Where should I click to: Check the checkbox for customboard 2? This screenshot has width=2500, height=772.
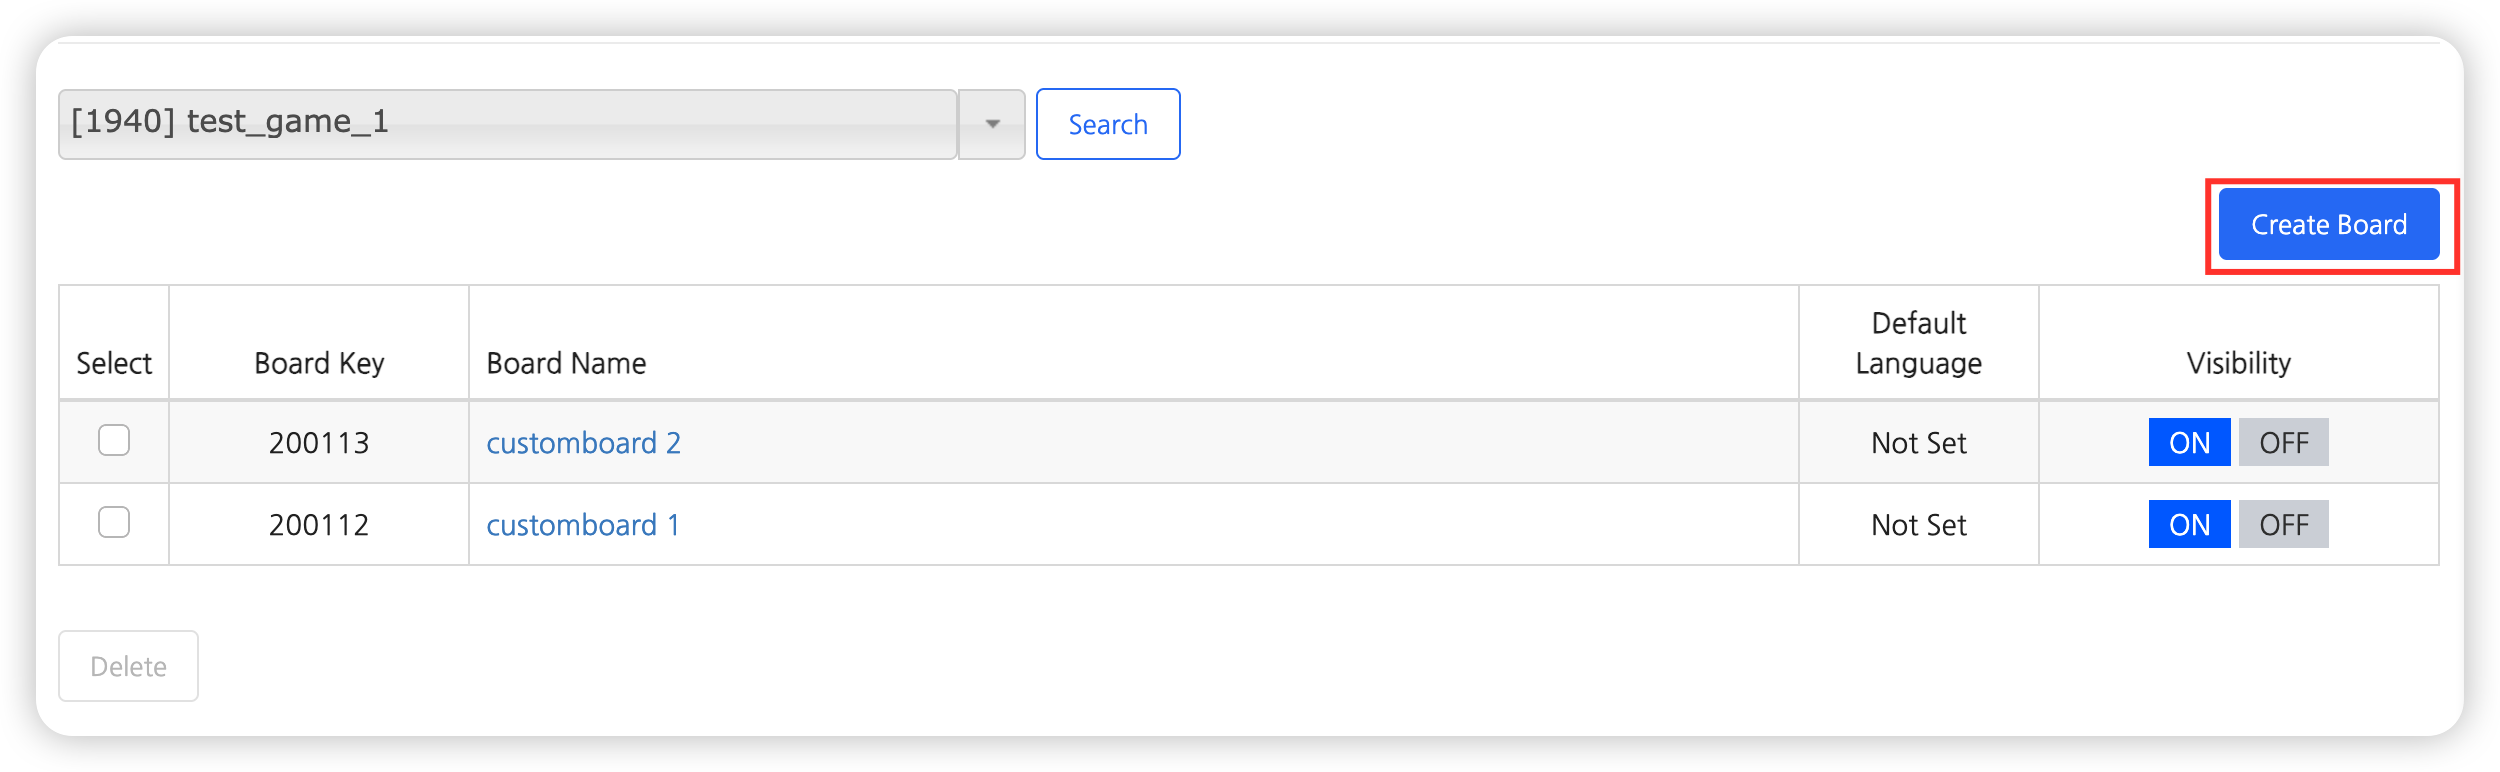pos(114,440)
